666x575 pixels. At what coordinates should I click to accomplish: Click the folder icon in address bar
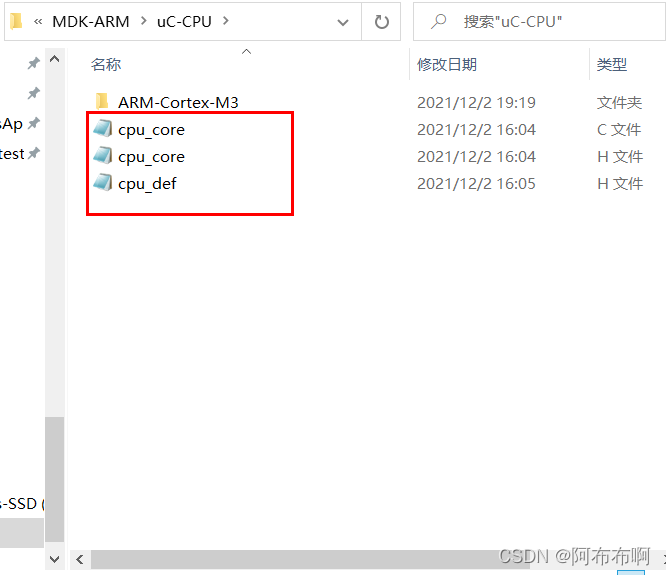[x=16, y=21]
